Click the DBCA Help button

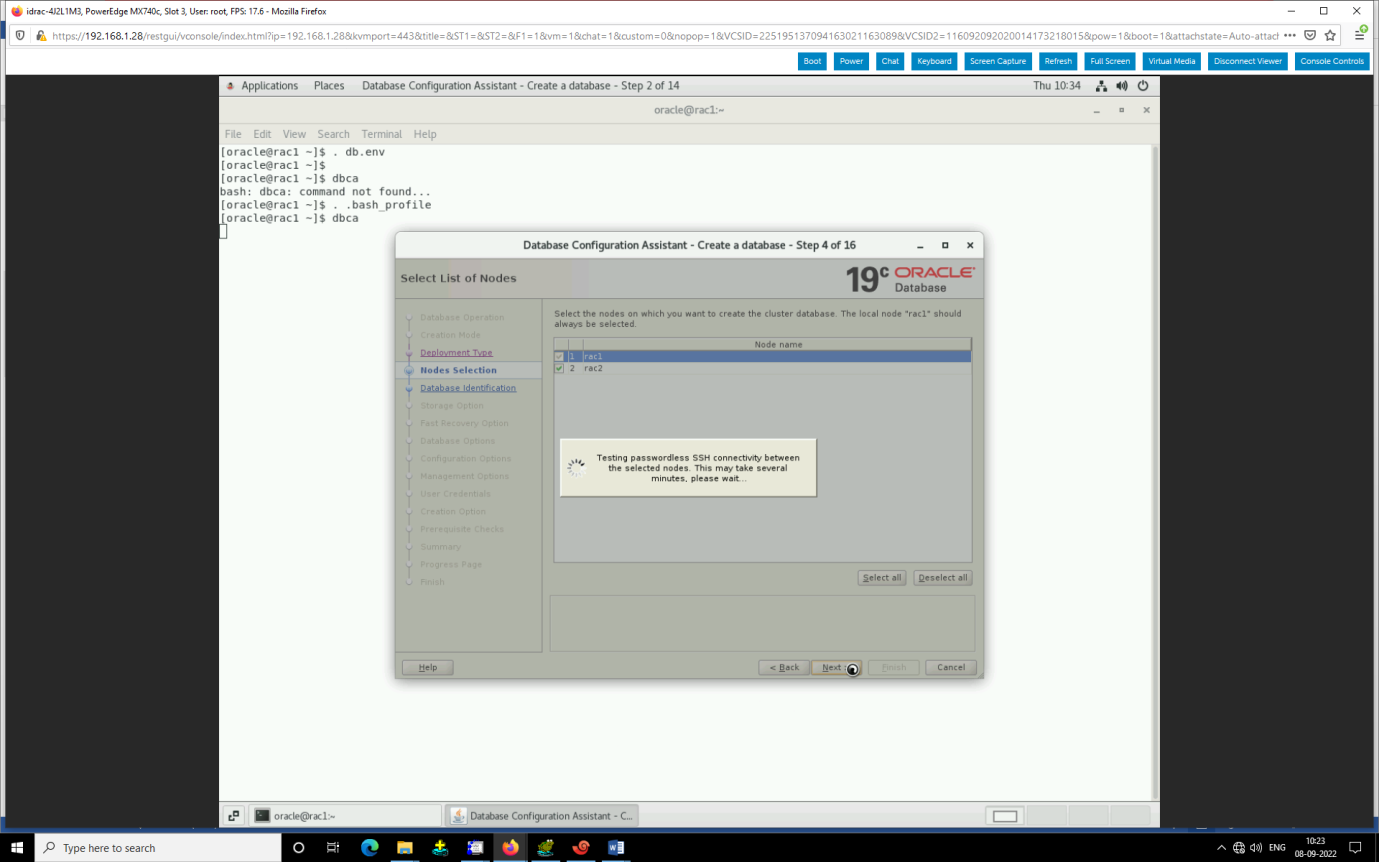coord(427,667)
